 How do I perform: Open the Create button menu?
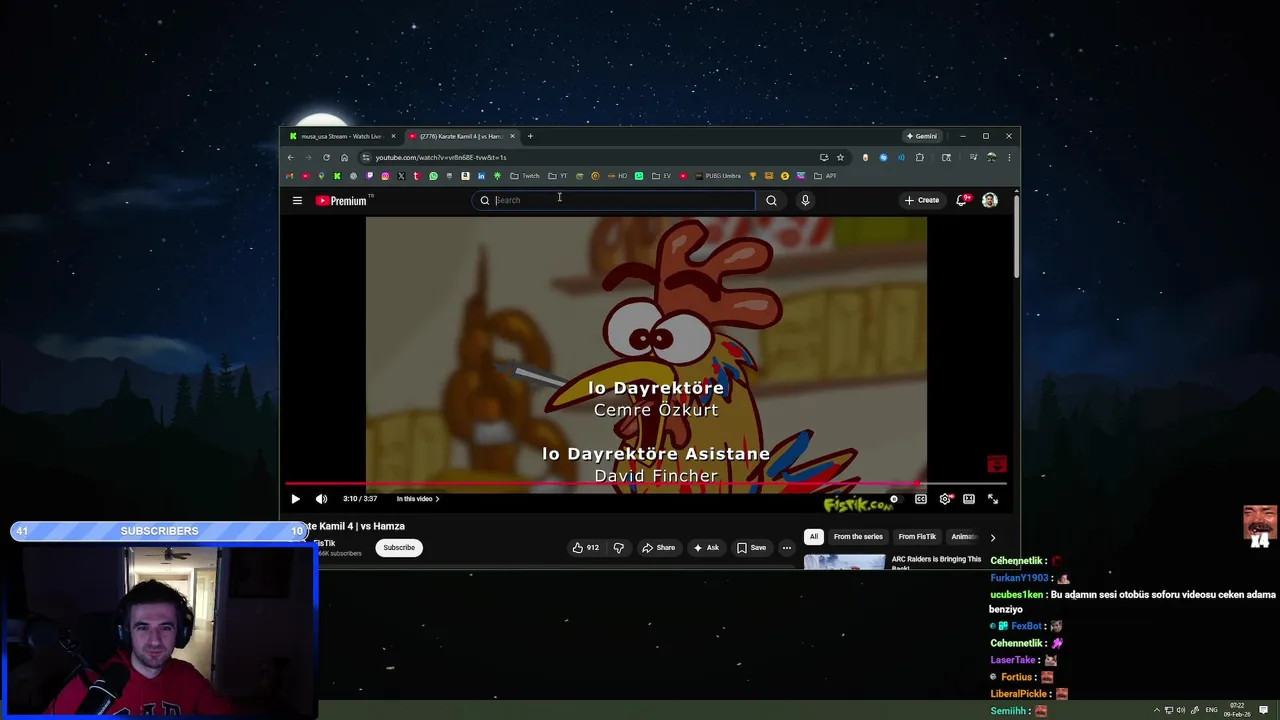pos(922,200)
